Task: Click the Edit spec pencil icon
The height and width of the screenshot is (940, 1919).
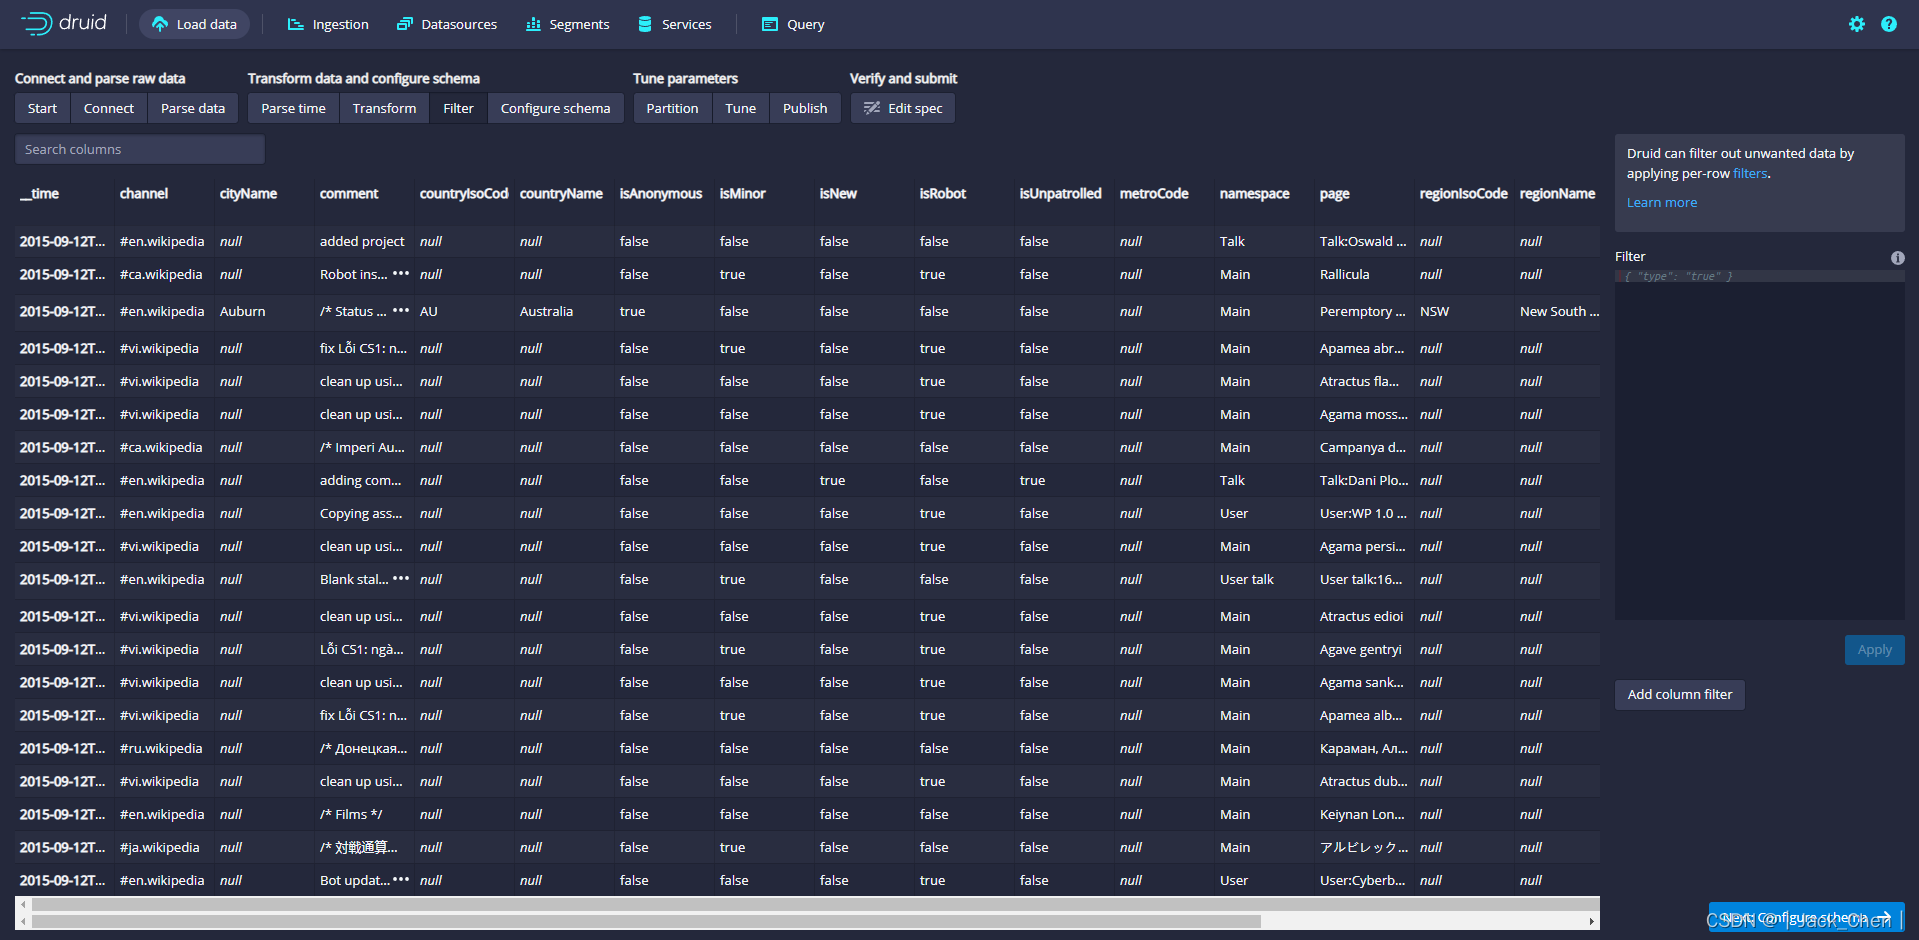Action: point(872,108)
